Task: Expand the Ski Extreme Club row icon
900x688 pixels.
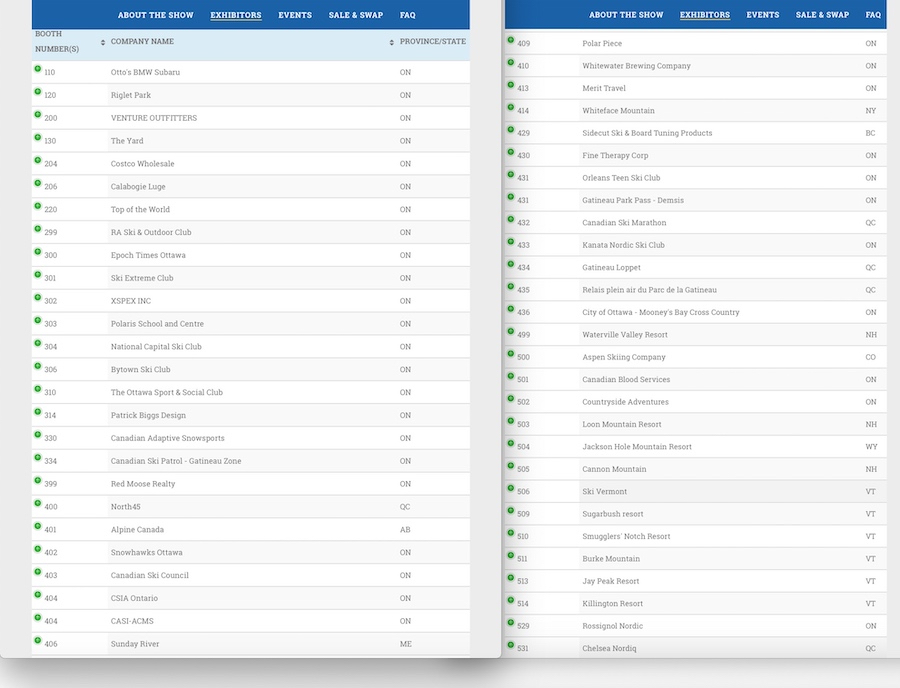Action: click(x=38, y=275)
